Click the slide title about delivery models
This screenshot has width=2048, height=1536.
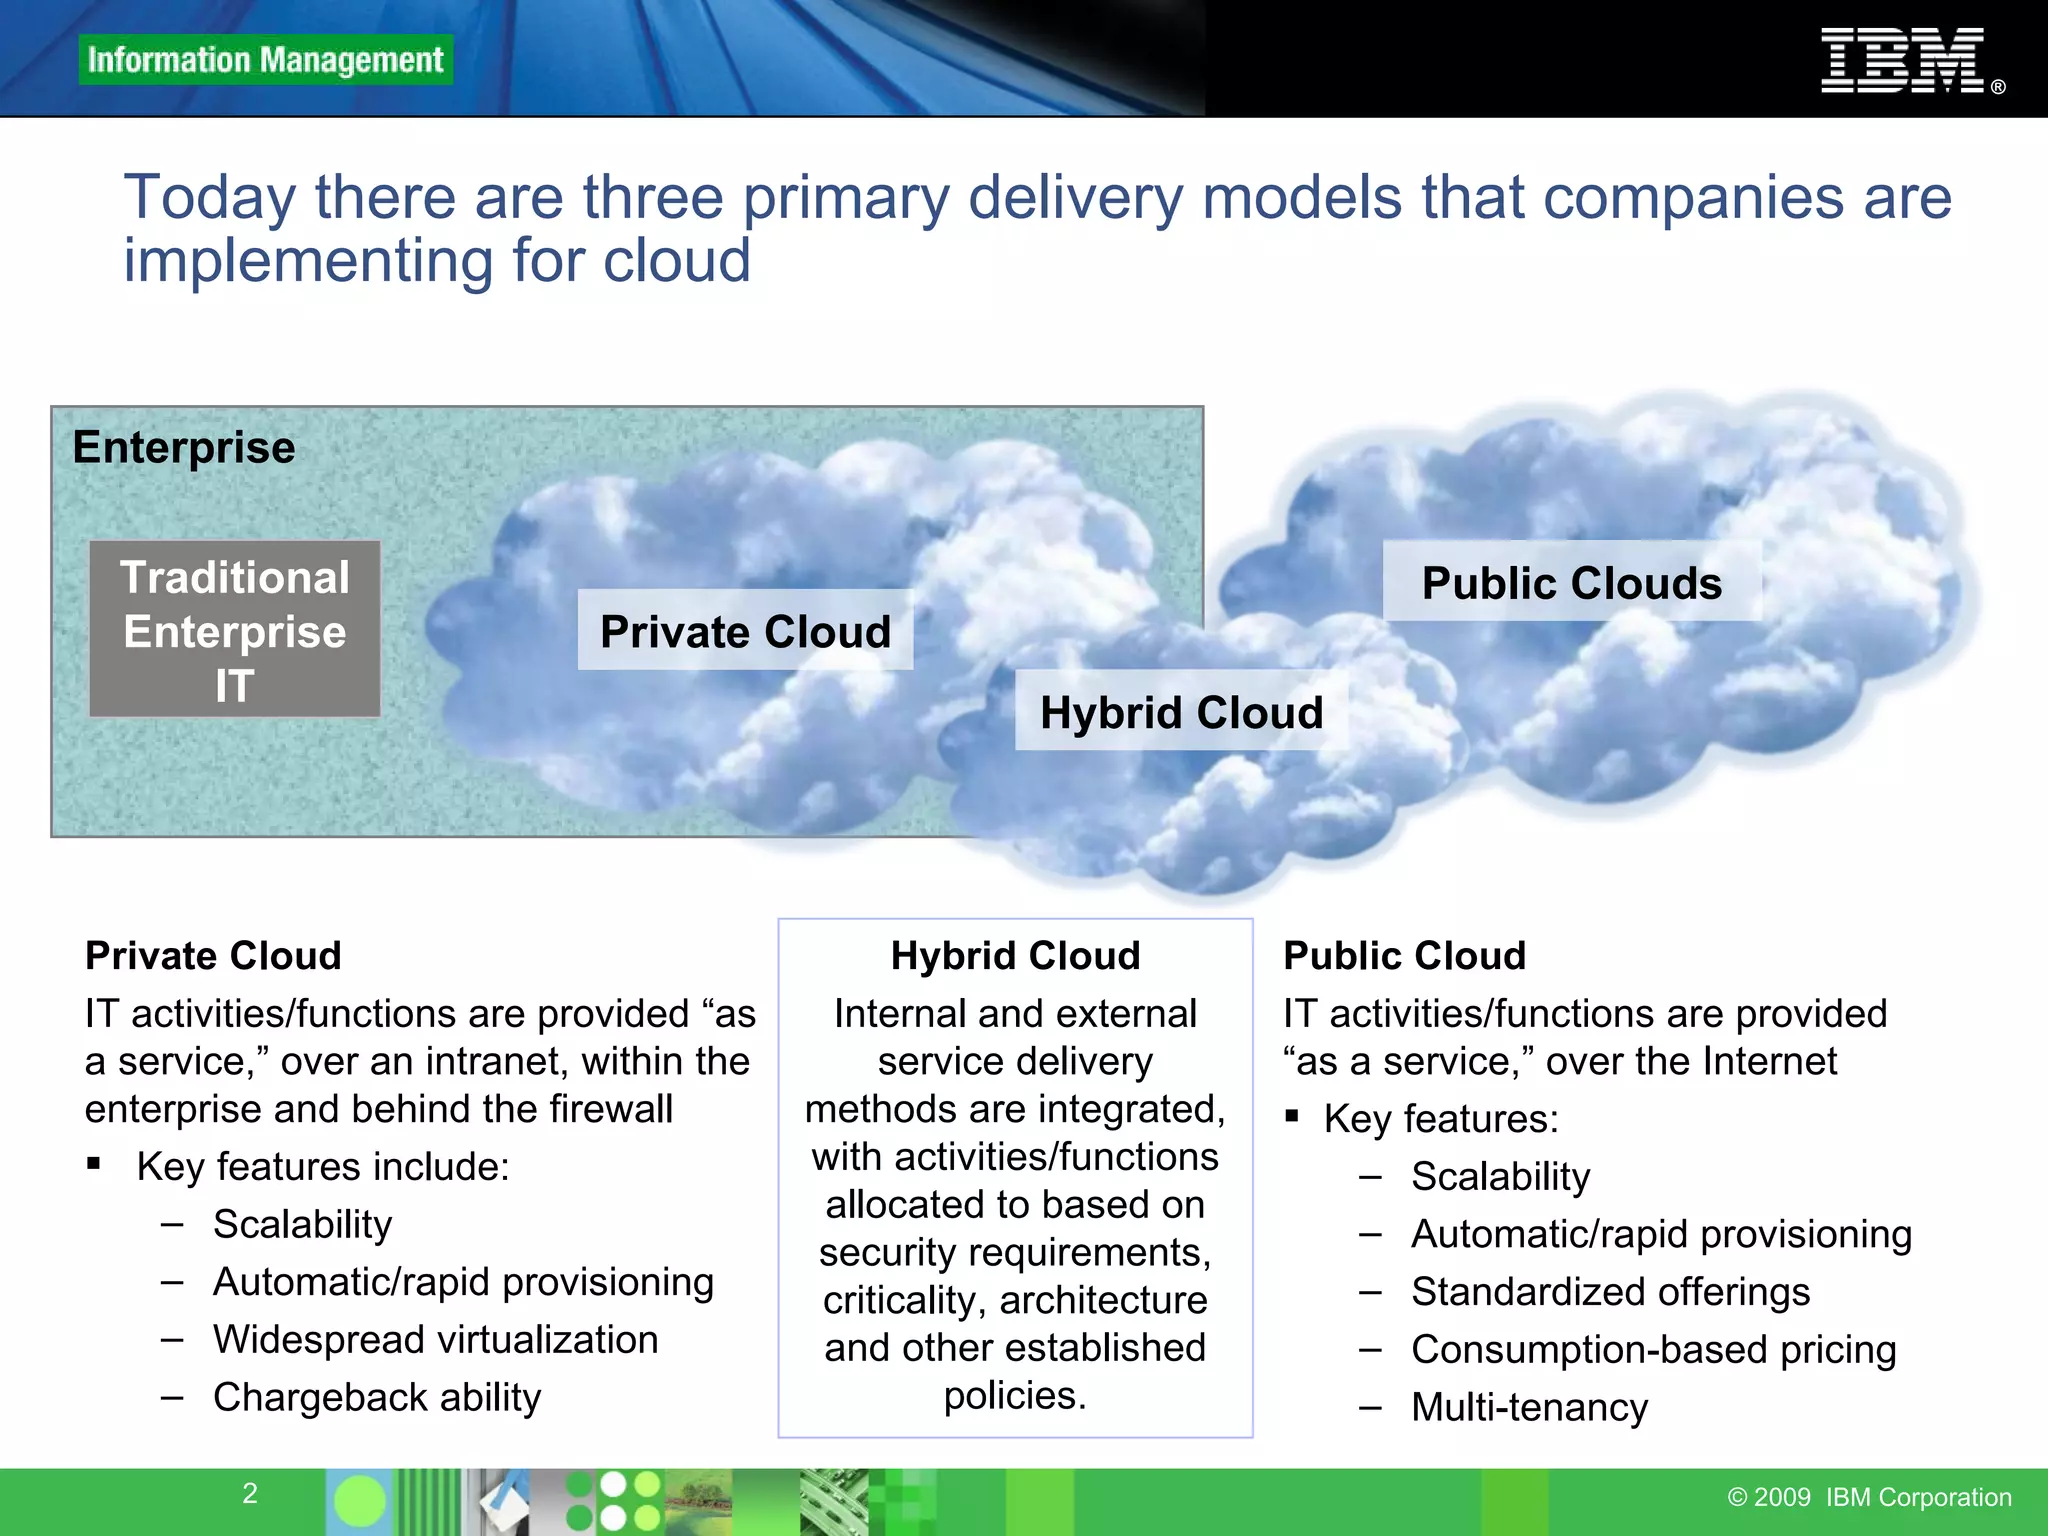click(1036, 228)
